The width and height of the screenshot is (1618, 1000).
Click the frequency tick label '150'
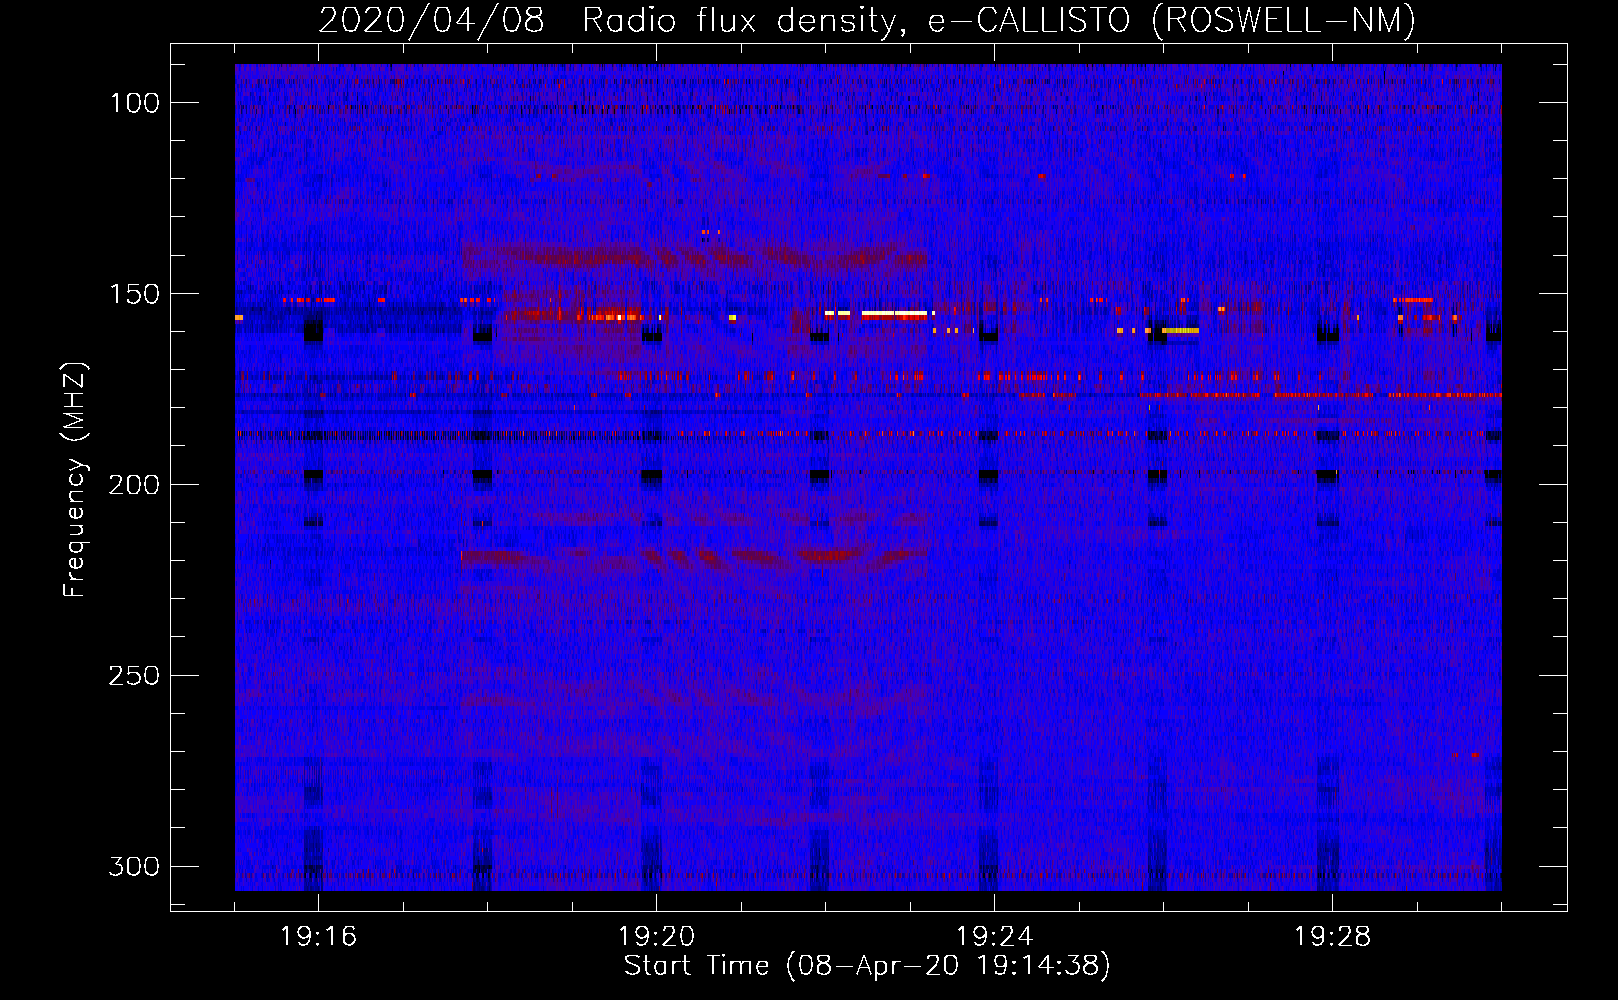[x=134, y=294]
